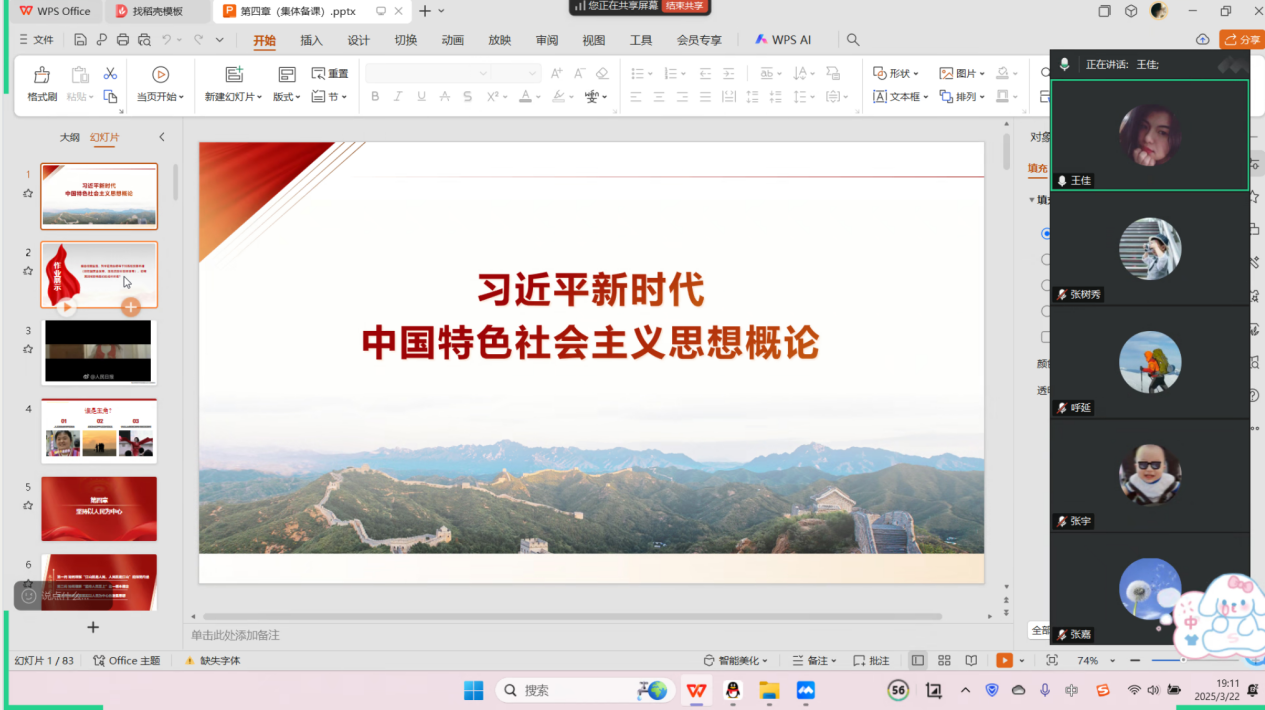Open the 批注 comments icon in status bar
Viewport: 1265px width, 710px height.
871,661
